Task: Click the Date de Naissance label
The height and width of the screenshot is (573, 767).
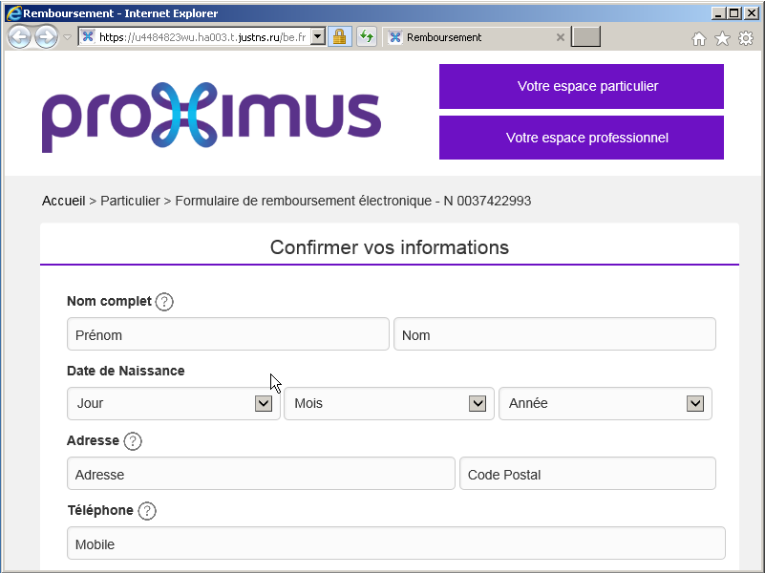Action: point(126,371)
